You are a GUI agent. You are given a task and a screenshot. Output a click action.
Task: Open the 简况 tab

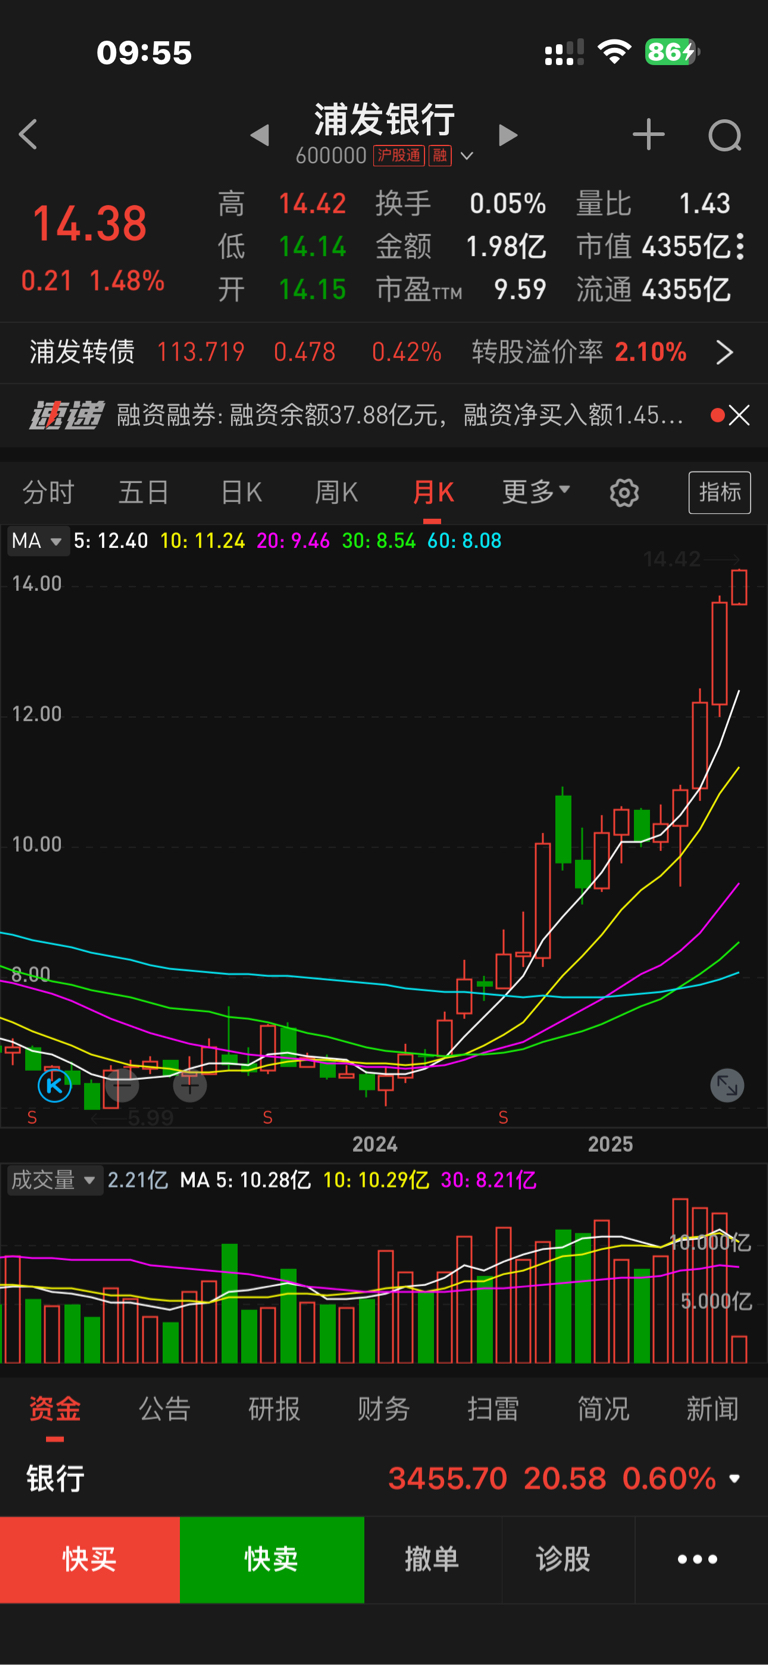click(x=603, y=1409)
